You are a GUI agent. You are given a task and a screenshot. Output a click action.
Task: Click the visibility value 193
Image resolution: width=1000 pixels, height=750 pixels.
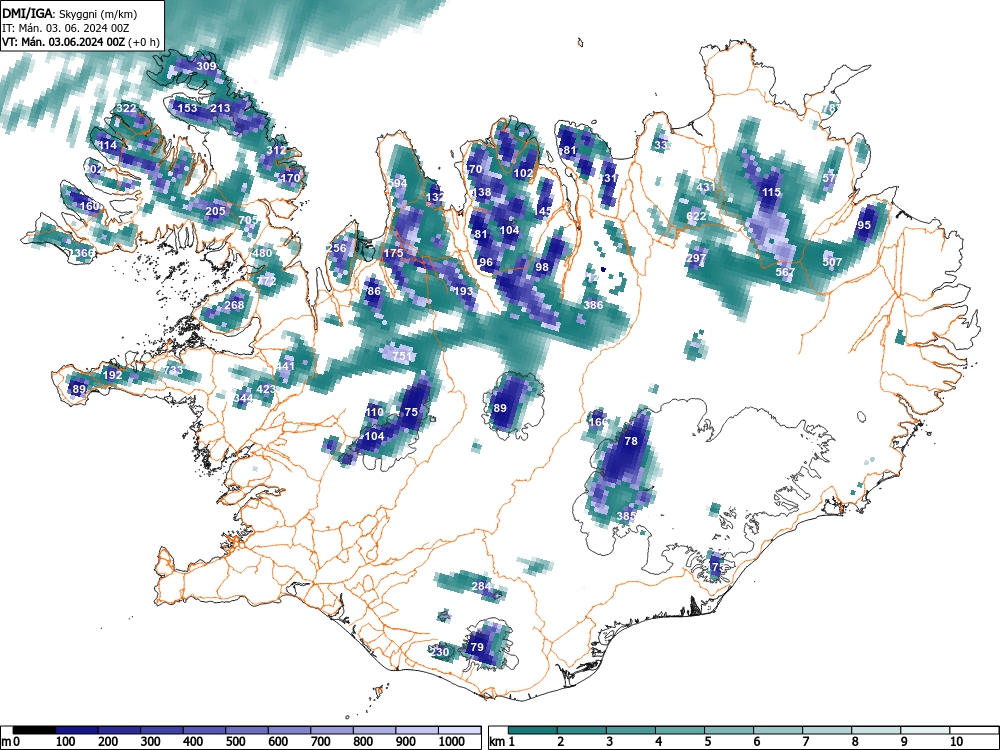point(464,291)
